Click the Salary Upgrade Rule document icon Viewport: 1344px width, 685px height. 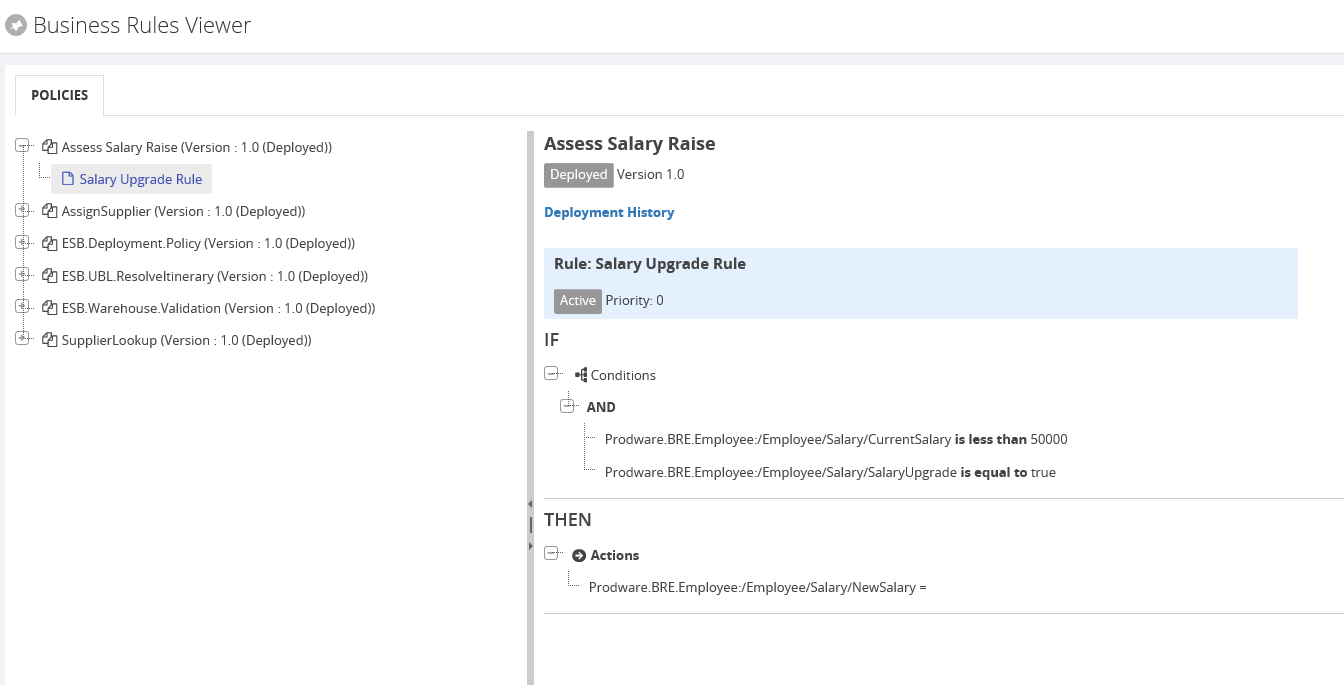tap(68, 179)
